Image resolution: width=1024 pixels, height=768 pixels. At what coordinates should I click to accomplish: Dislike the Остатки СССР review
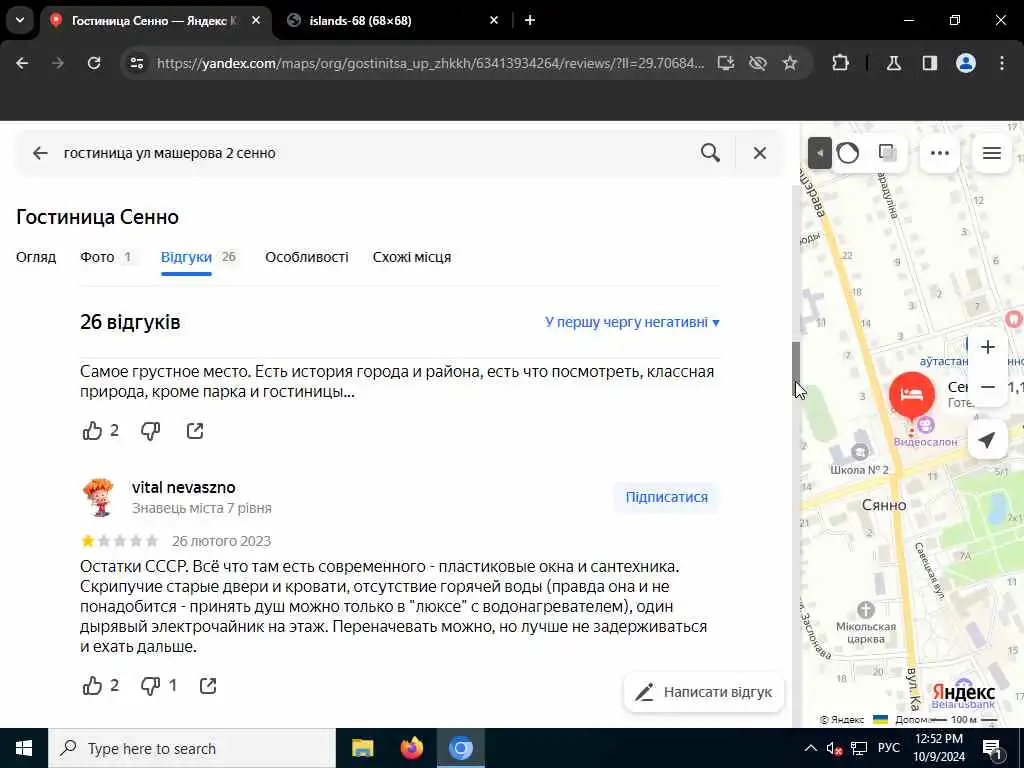tap(151, 686)
